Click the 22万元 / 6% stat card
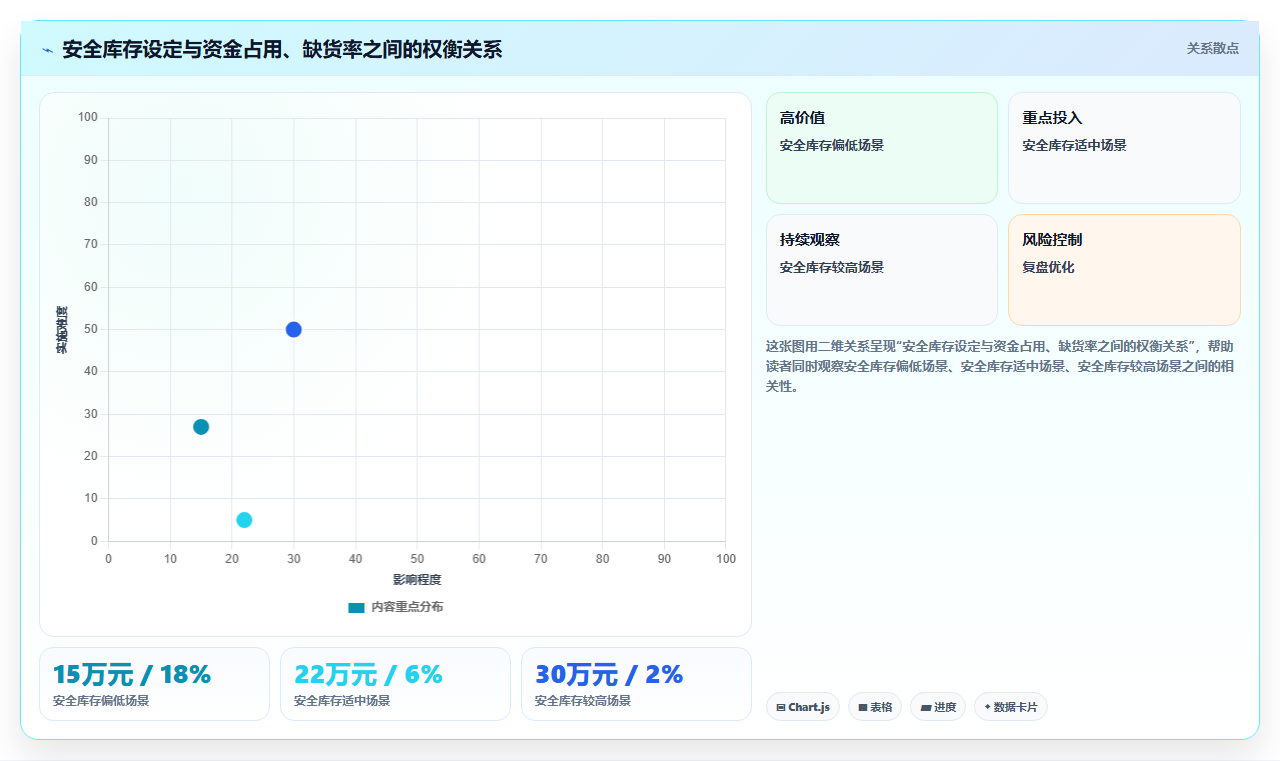 [395, 684]
